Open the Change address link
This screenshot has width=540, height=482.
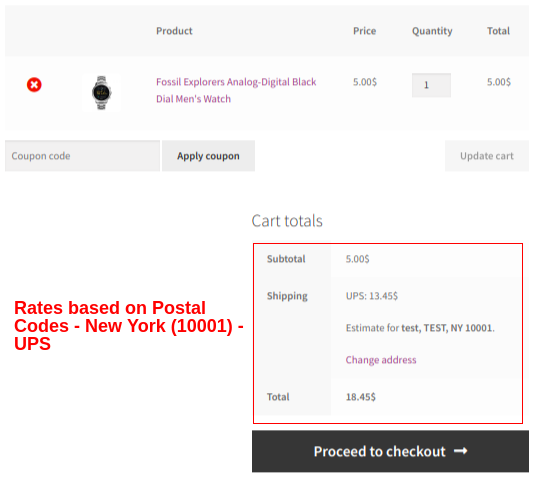(381, 360)
